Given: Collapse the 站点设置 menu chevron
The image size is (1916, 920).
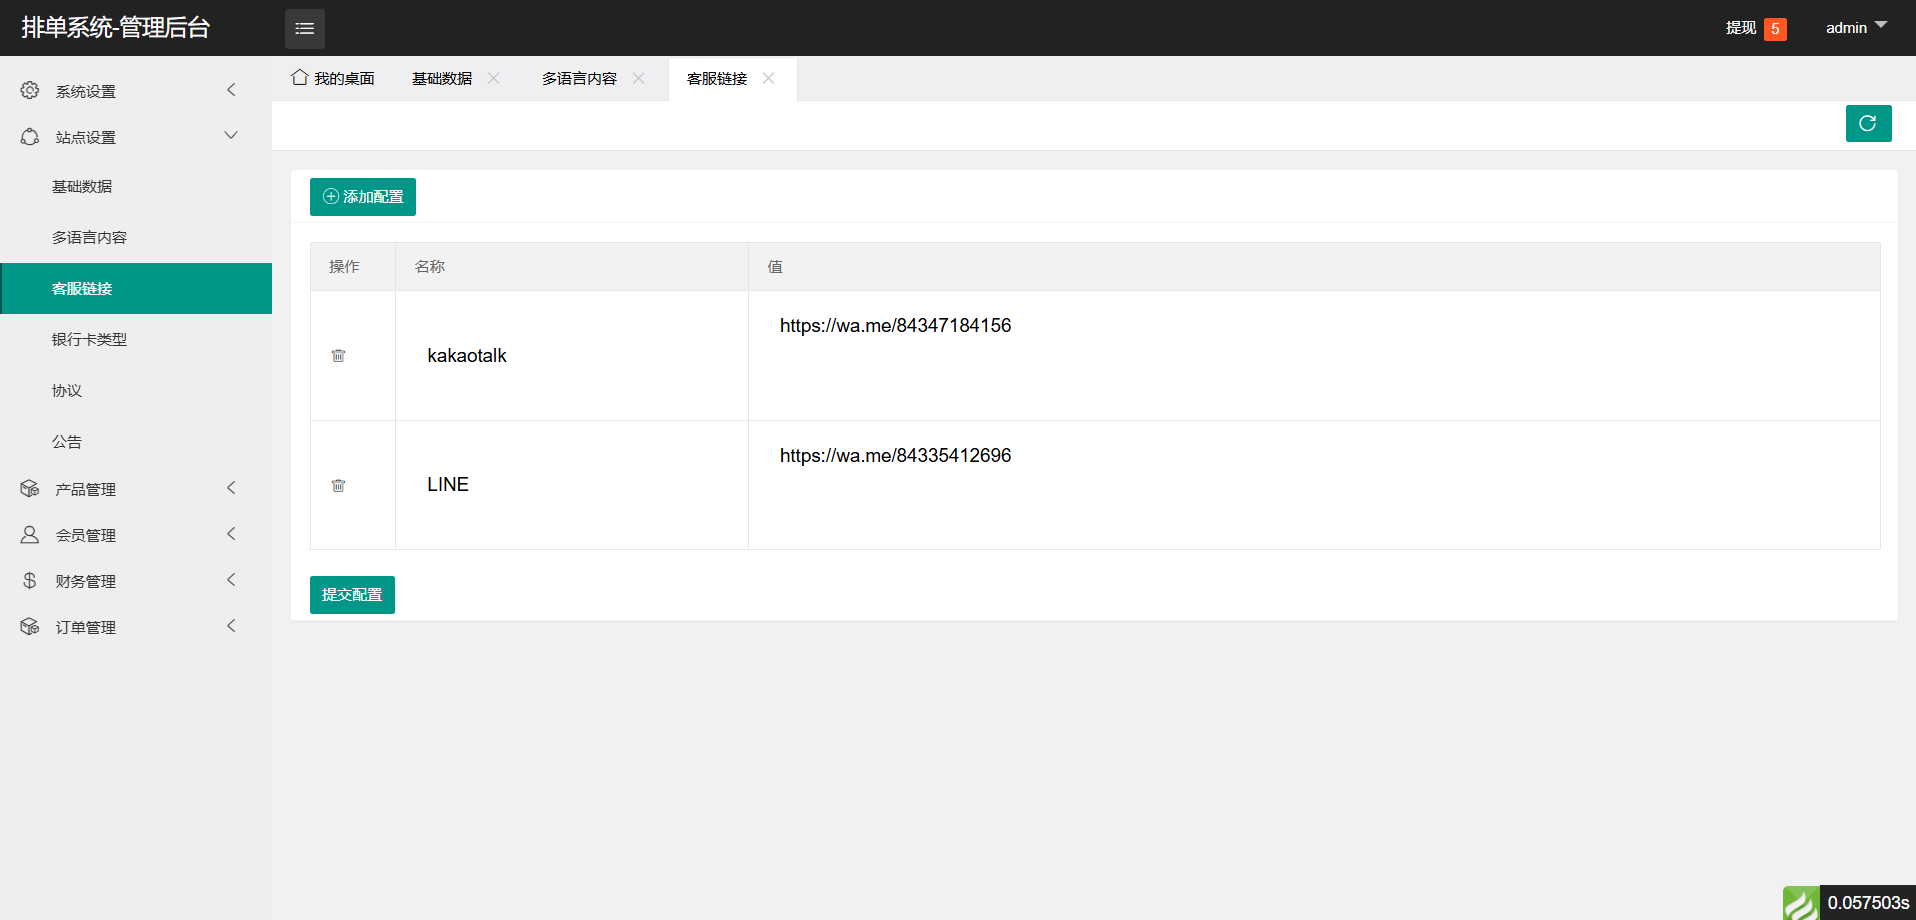Looking at the screenshot, I should click(231, 136).
